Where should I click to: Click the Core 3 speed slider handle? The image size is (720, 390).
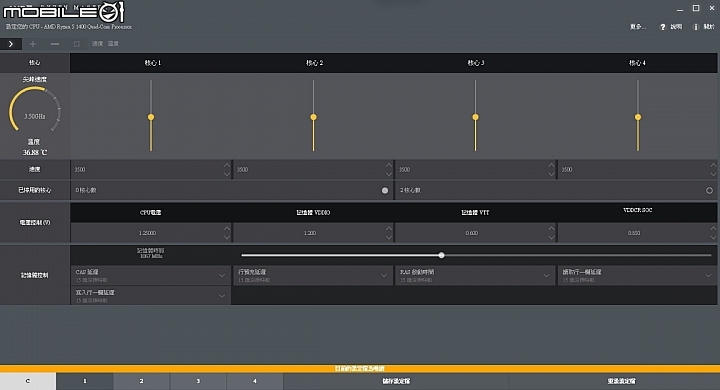475,117
